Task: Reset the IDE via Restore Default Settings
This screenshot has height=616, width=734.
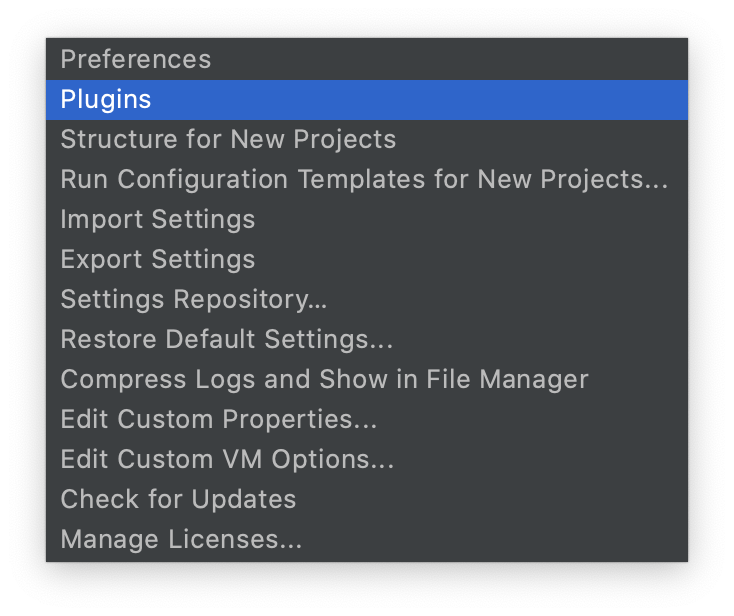Action: 227,339
